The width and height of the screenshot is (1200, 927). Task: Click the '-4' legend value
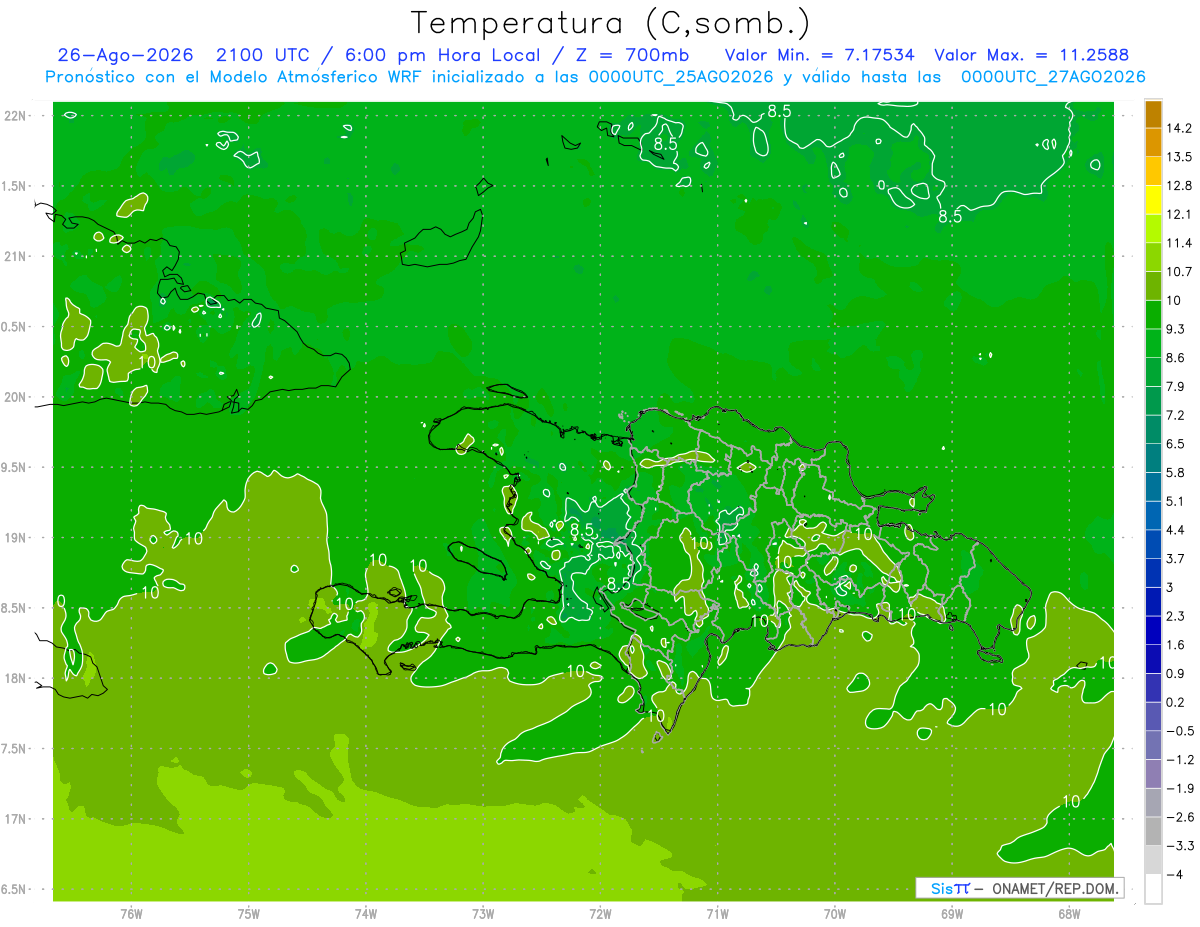[1175, 875]
